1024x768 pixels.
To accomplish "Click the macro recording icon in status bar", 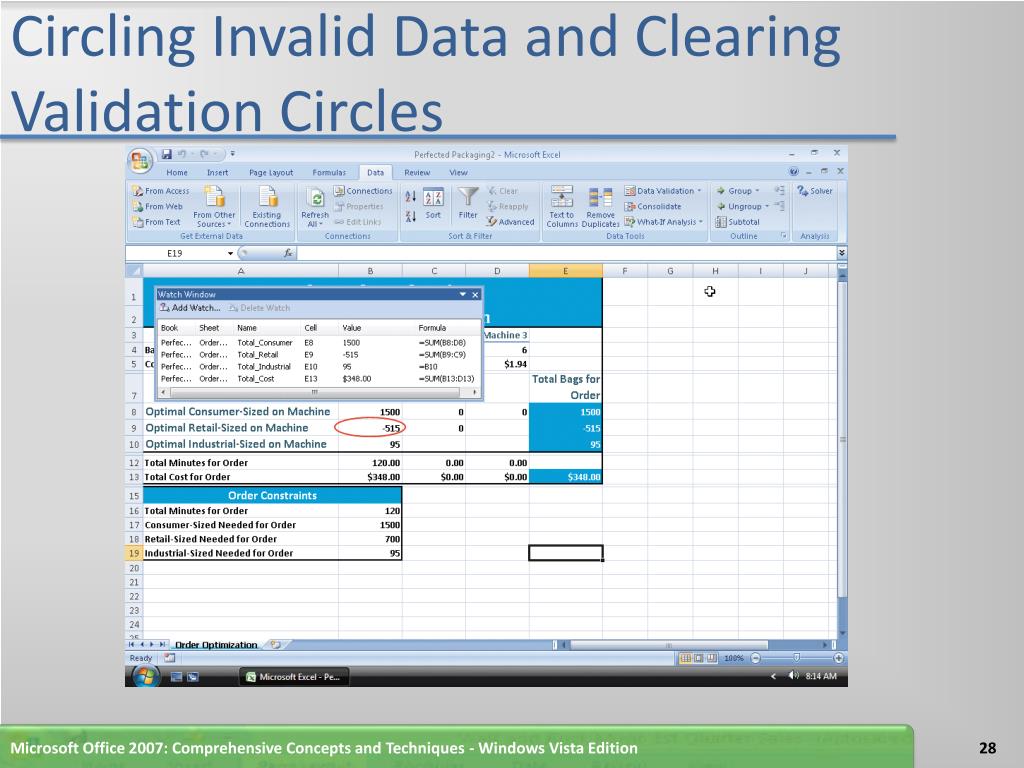I will 170,658.
